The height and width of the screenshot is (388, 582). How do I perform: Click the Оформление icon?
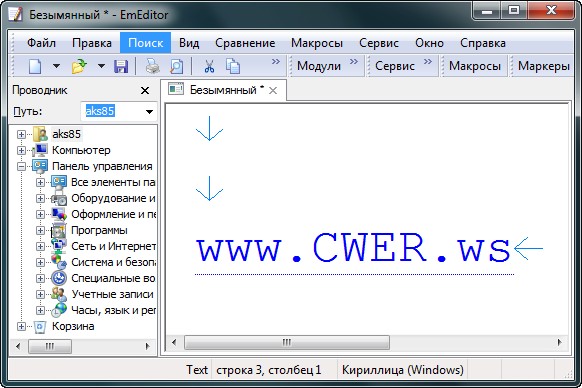[x=59, y=214]
